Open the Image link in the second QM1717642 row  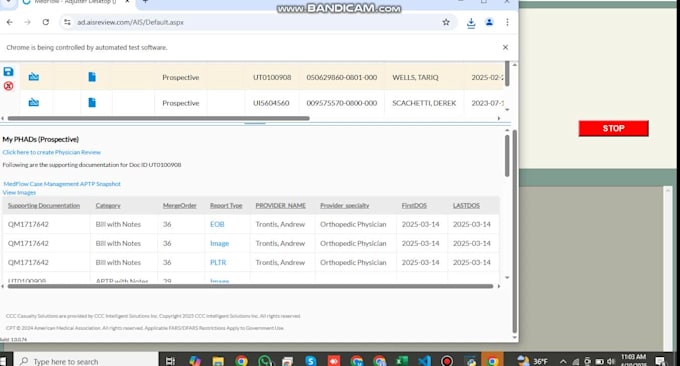point(219,243)
